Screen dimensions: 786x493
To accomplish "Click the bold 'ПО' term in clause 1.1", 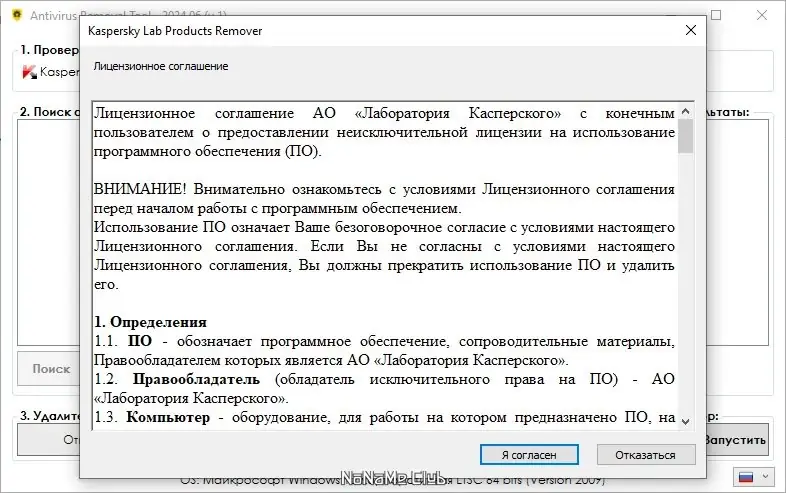I will (140, 341).
